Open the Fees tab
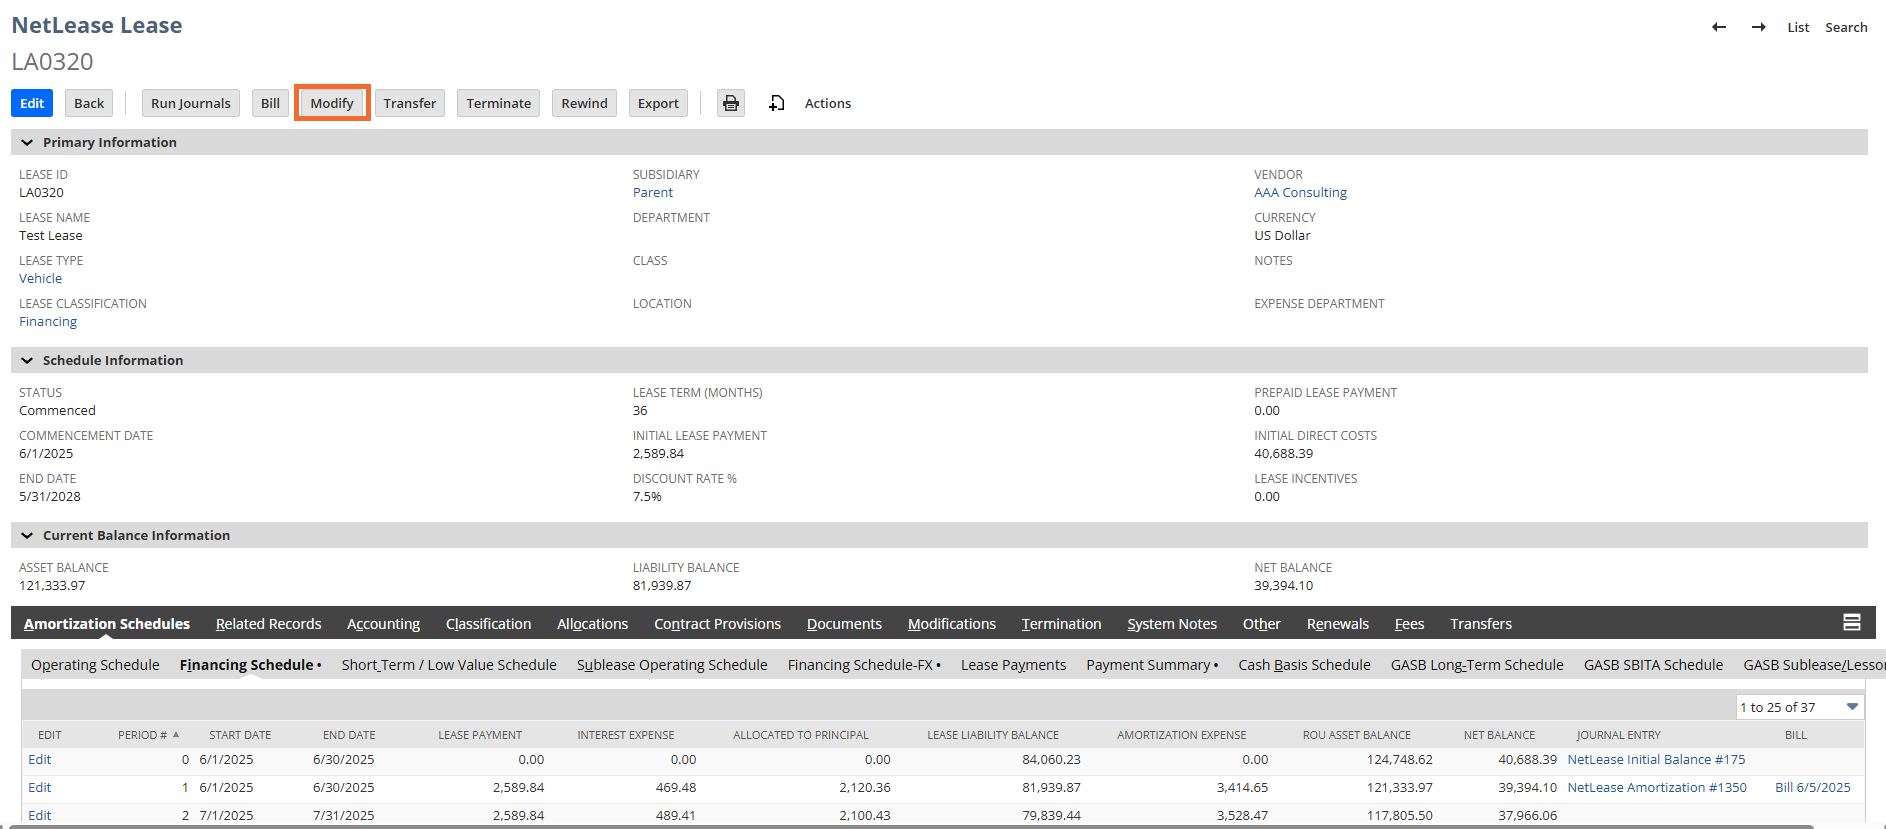The width and height of the screenshot is (1886, 829). (1409, 623)
